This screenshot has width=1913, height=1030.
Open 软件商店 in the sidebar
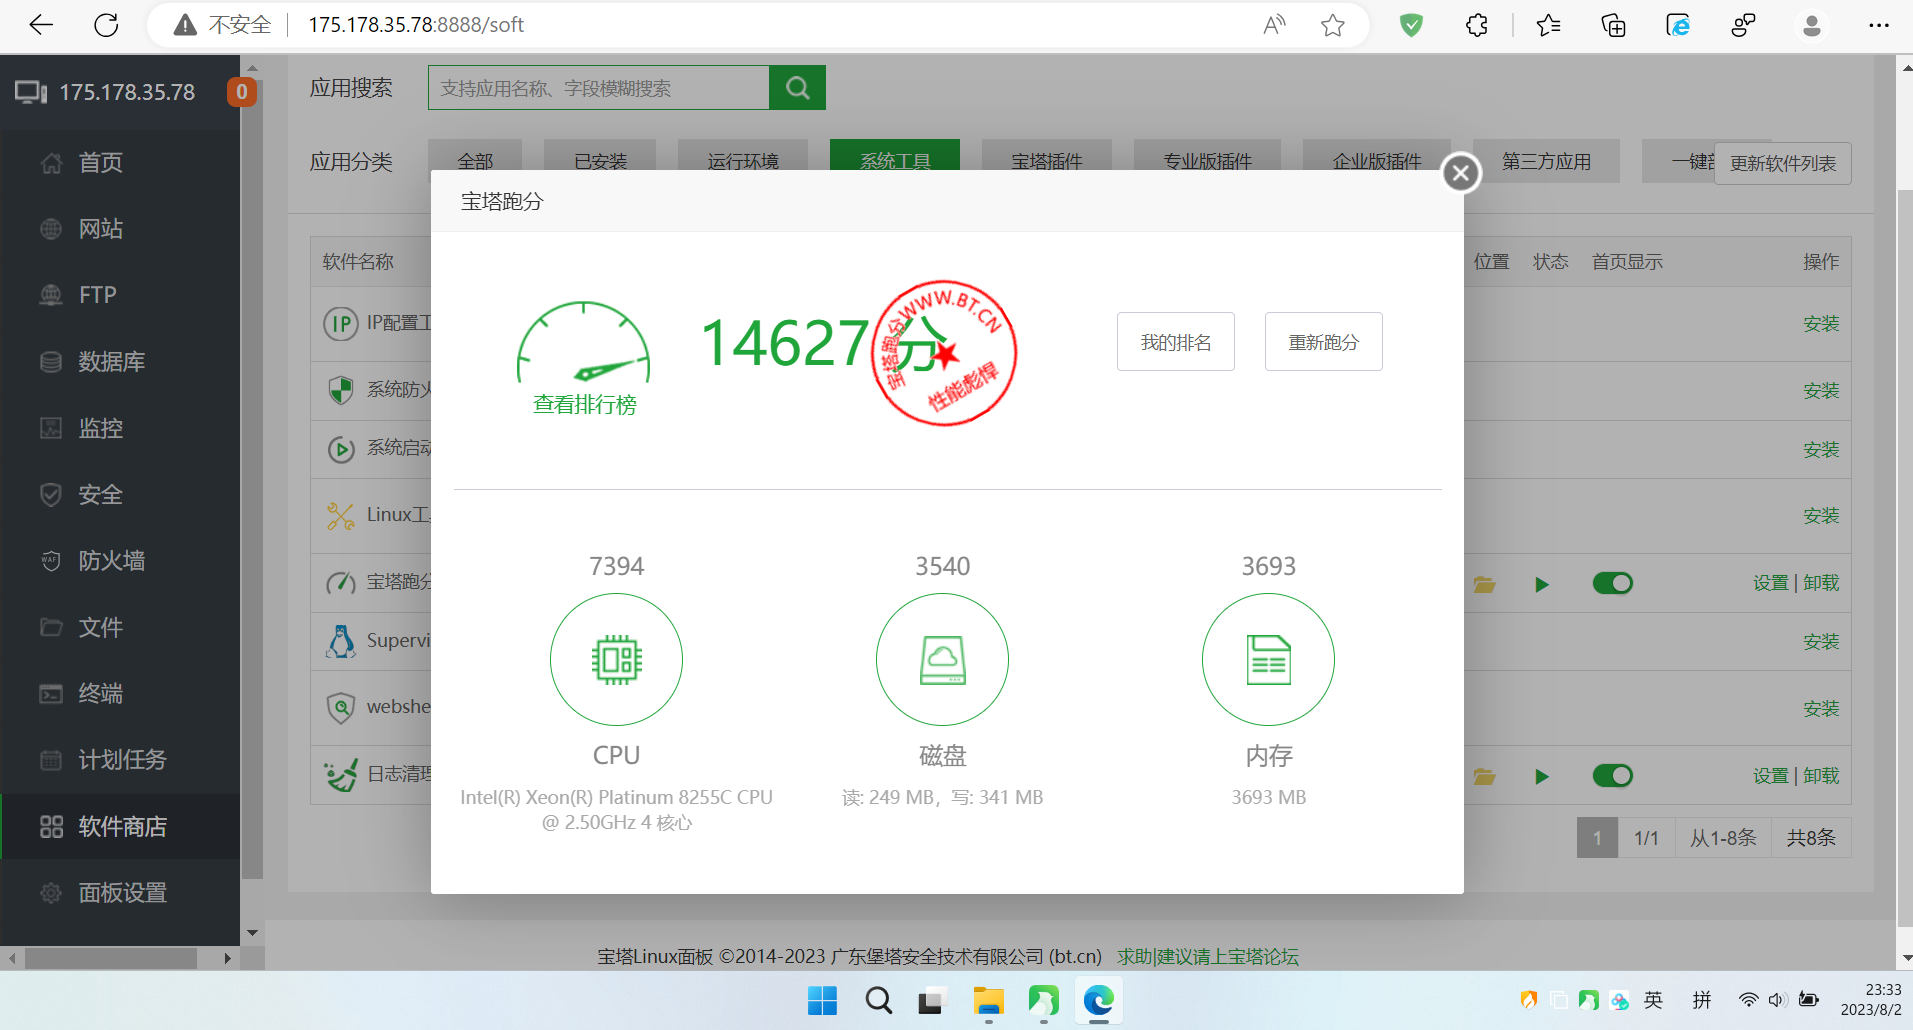pyautogui.click(x=122, y=827)
